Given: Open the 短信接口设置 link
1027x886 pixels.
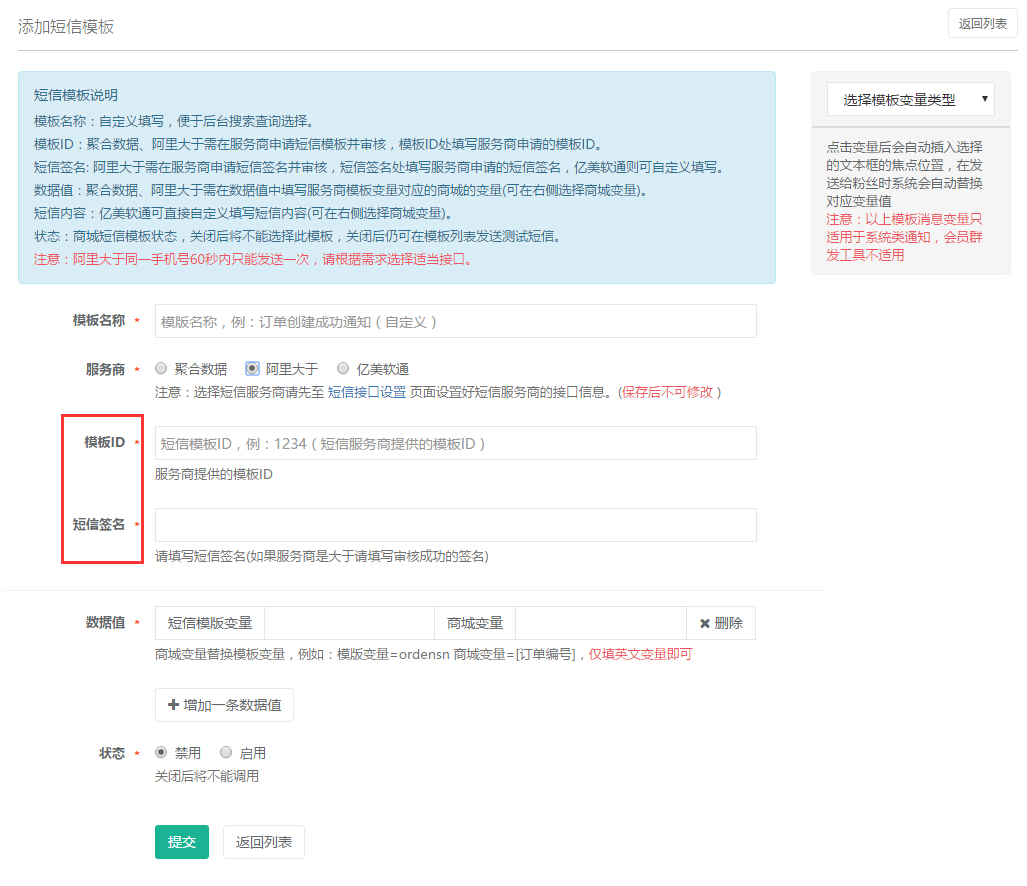Looking at the screenshot, I should click(x=367, y=392).
